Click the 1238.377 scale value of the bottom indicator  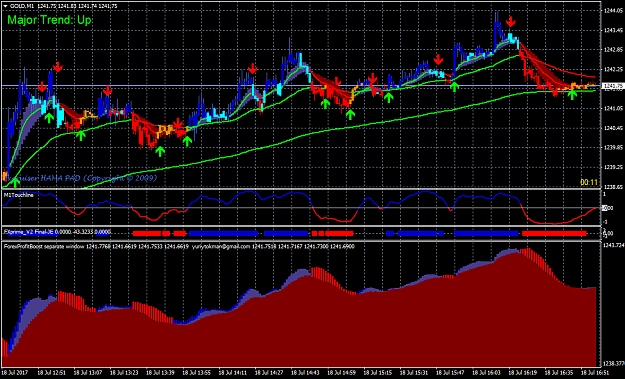click(x=614, y=363)
